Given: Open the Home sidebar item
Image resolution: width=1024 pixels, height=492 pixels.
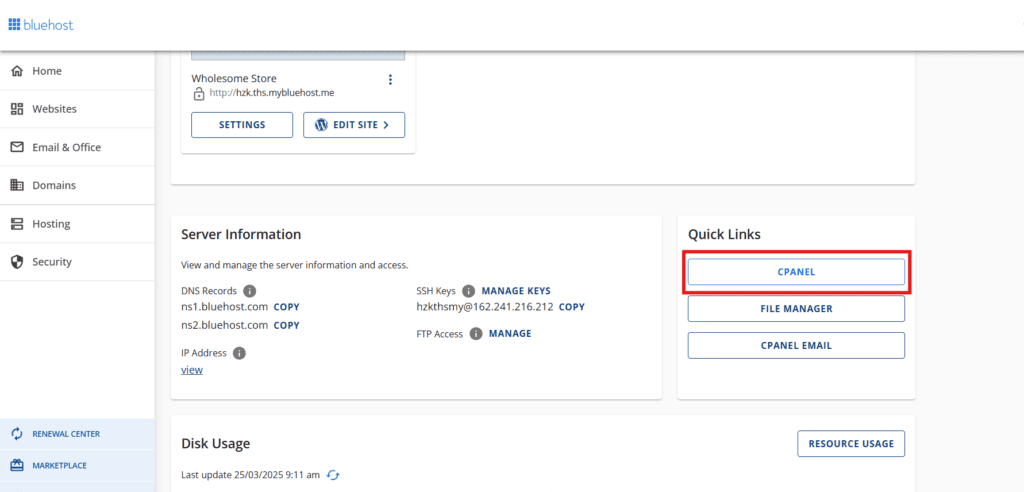Looking at the screenshot, I should [x=77, y=71].
